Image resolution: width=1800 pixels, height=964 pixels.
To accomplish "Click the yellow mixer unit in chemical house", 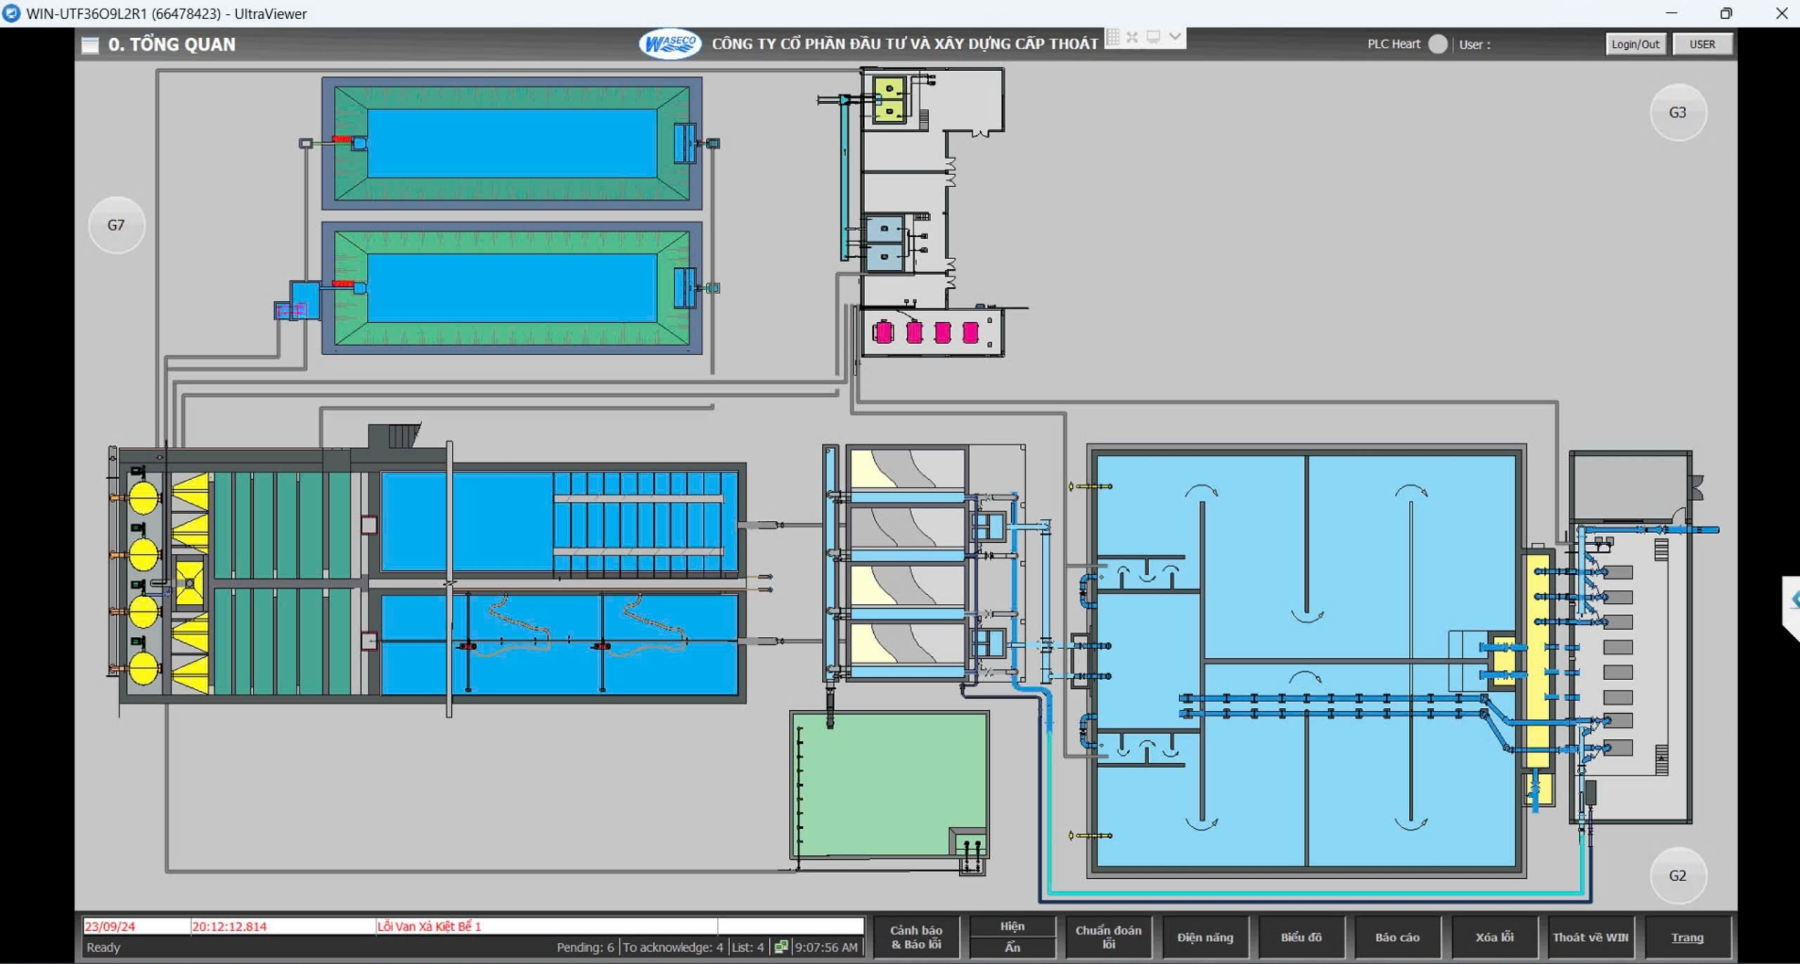I will pos(889,100).
